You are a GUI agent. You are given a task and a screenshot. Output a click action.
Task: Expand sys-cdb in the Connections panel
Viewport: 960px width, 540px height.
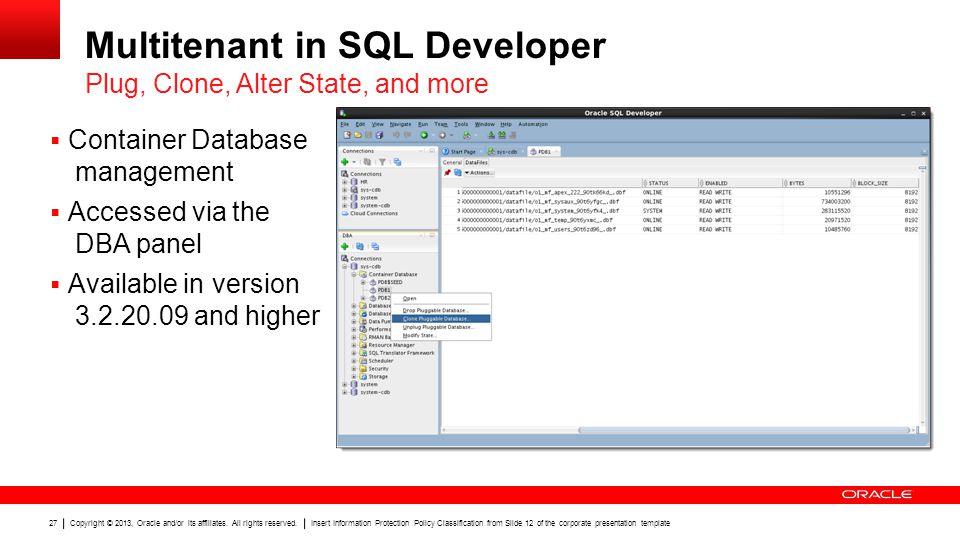coord(345,190)
